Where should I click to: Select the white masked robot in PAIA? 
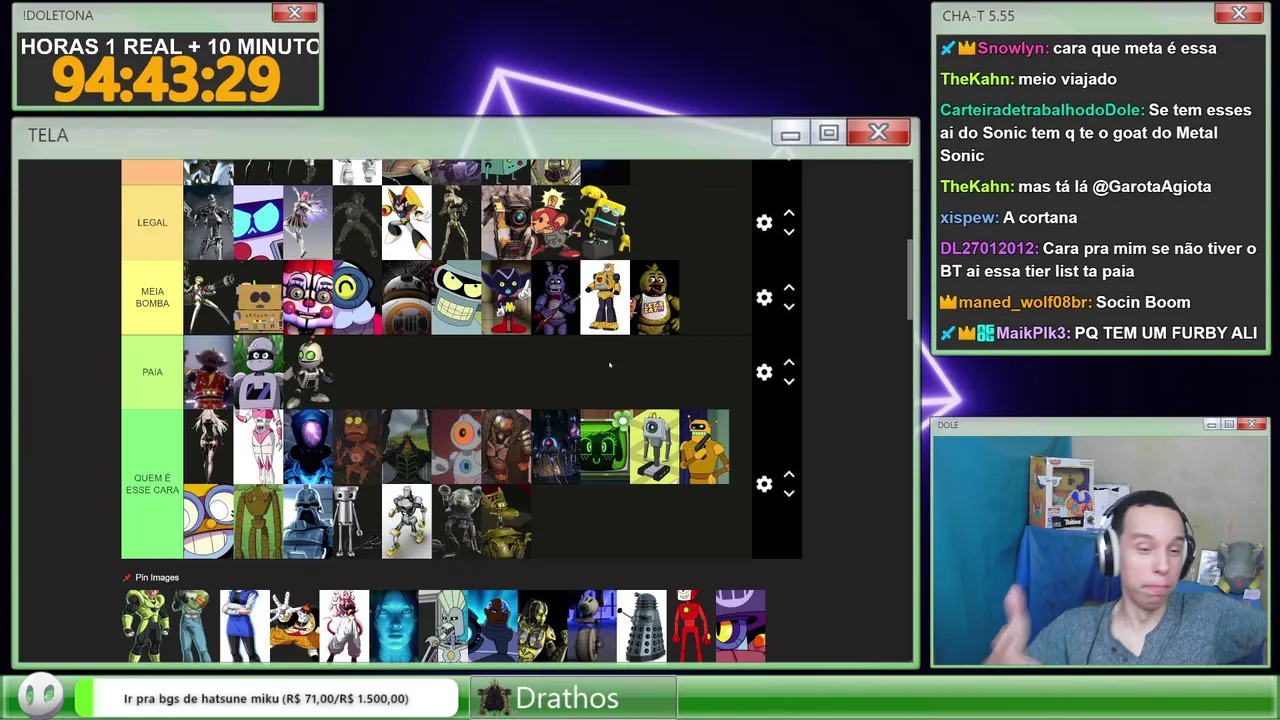tap(258, 372)
